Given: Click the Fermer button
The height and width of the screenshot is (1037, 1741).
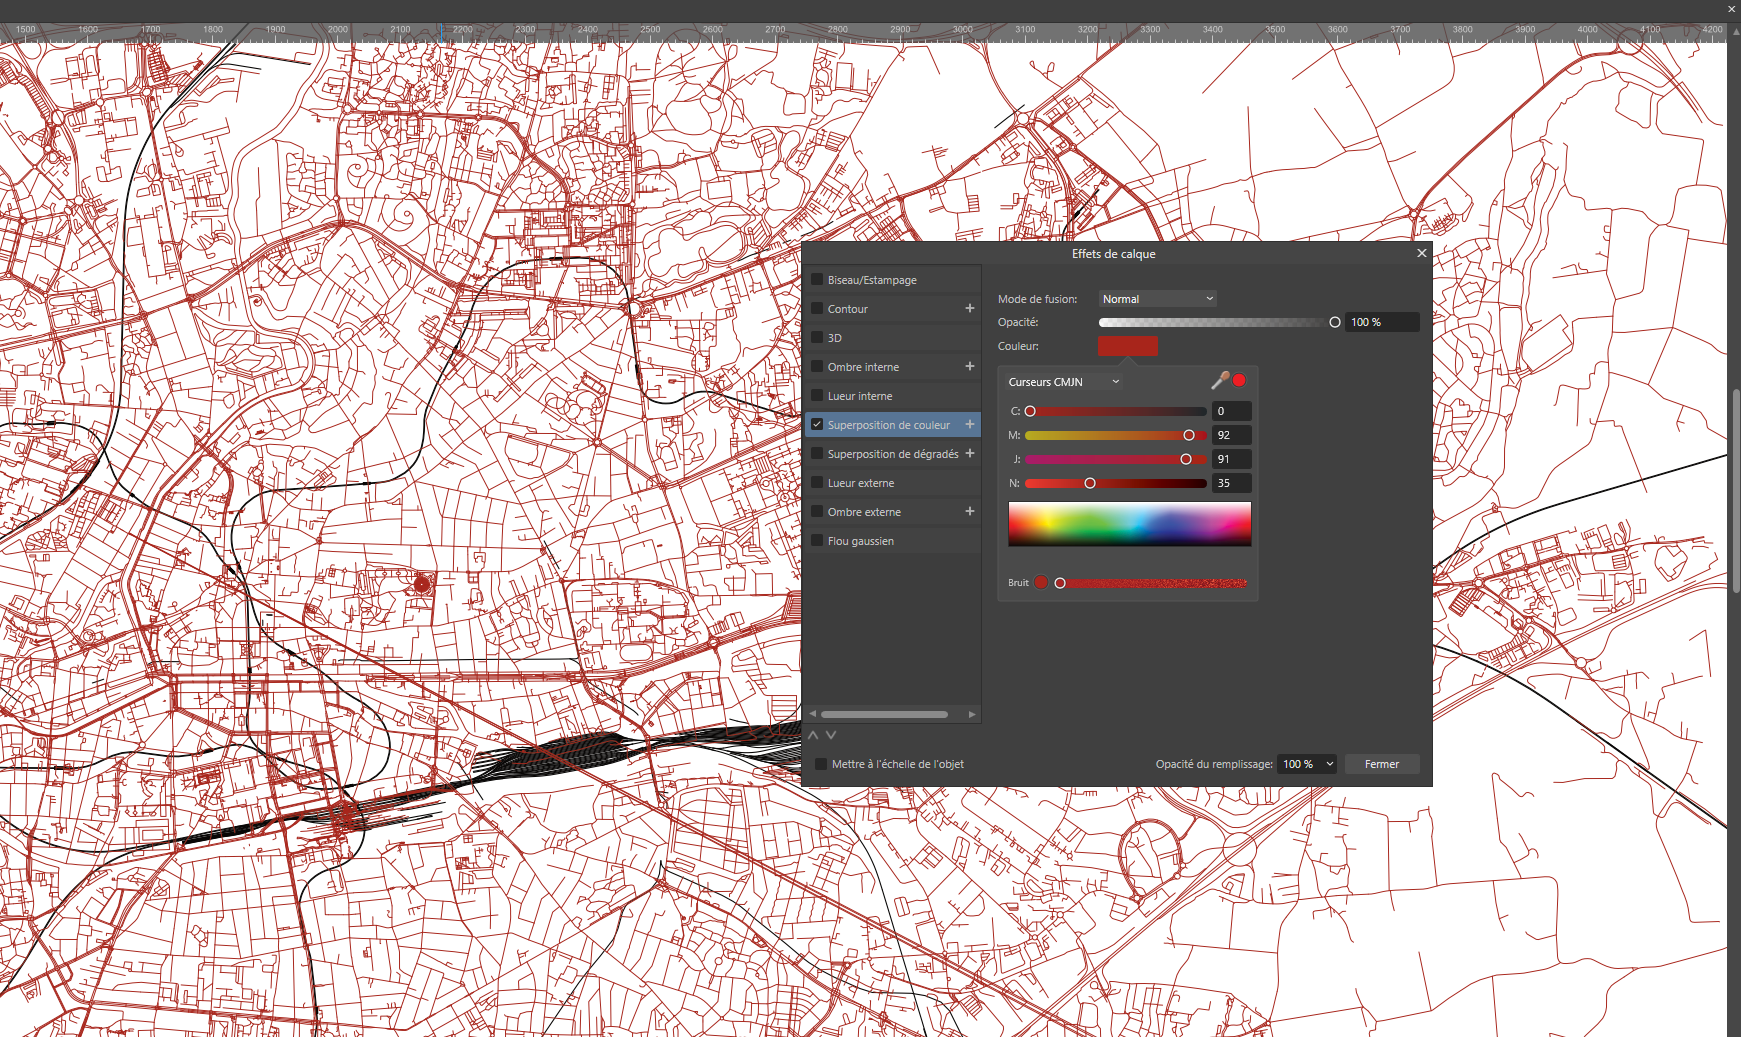Looking at the screenshot, I should click(1381, 764).
